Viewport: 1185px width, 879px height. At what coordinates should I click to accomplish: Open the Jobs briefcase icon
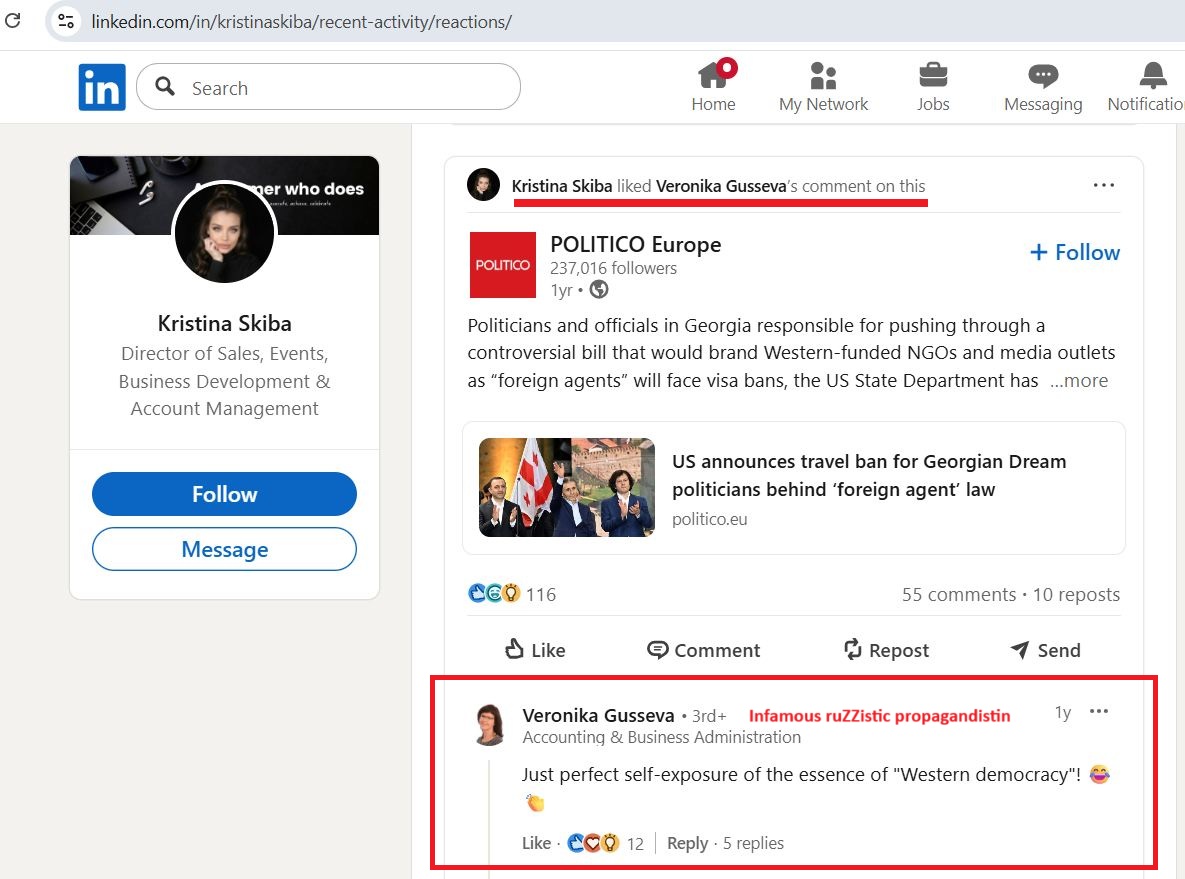933,76
